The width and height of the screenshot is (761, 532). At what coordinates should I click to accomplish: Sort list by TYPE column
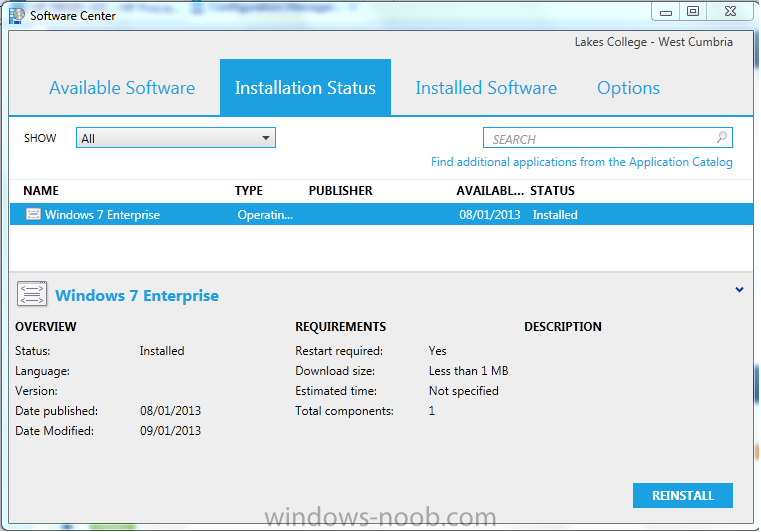(x=248, y=191)
